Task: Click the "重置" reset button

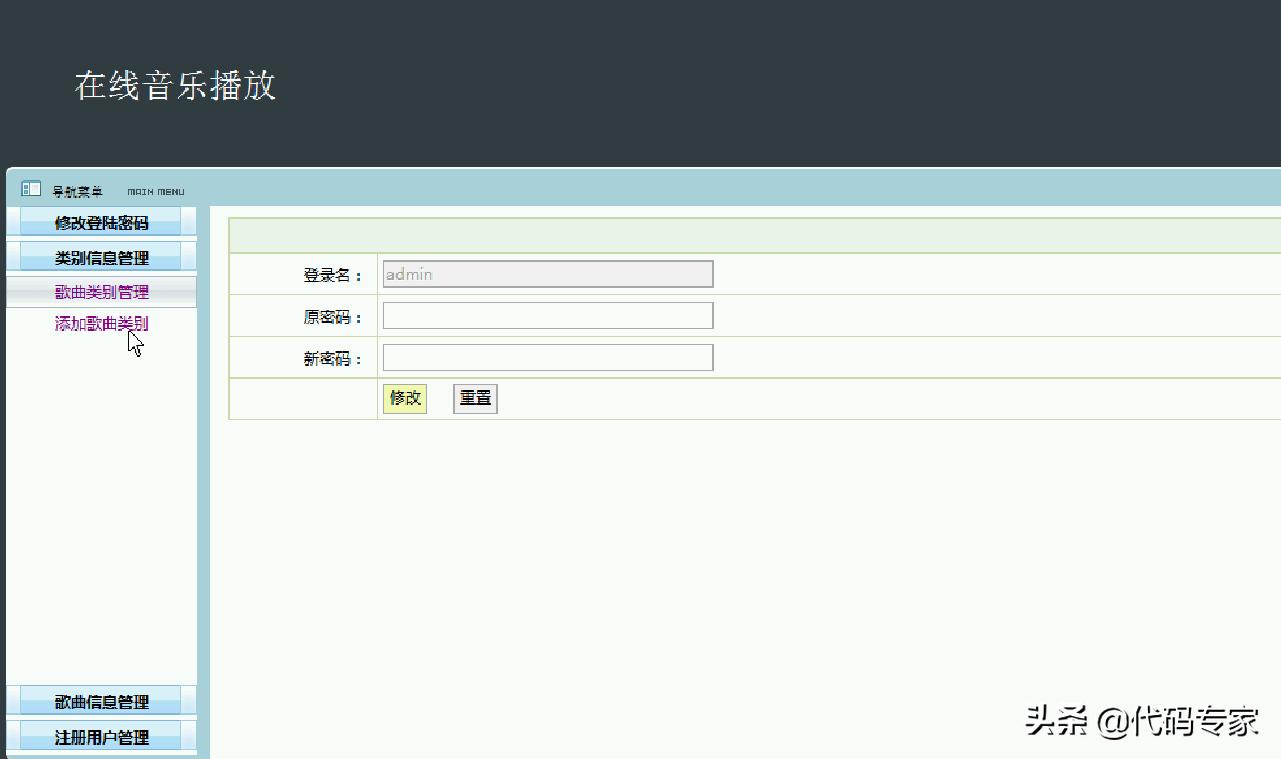Action: coord(474,398)
